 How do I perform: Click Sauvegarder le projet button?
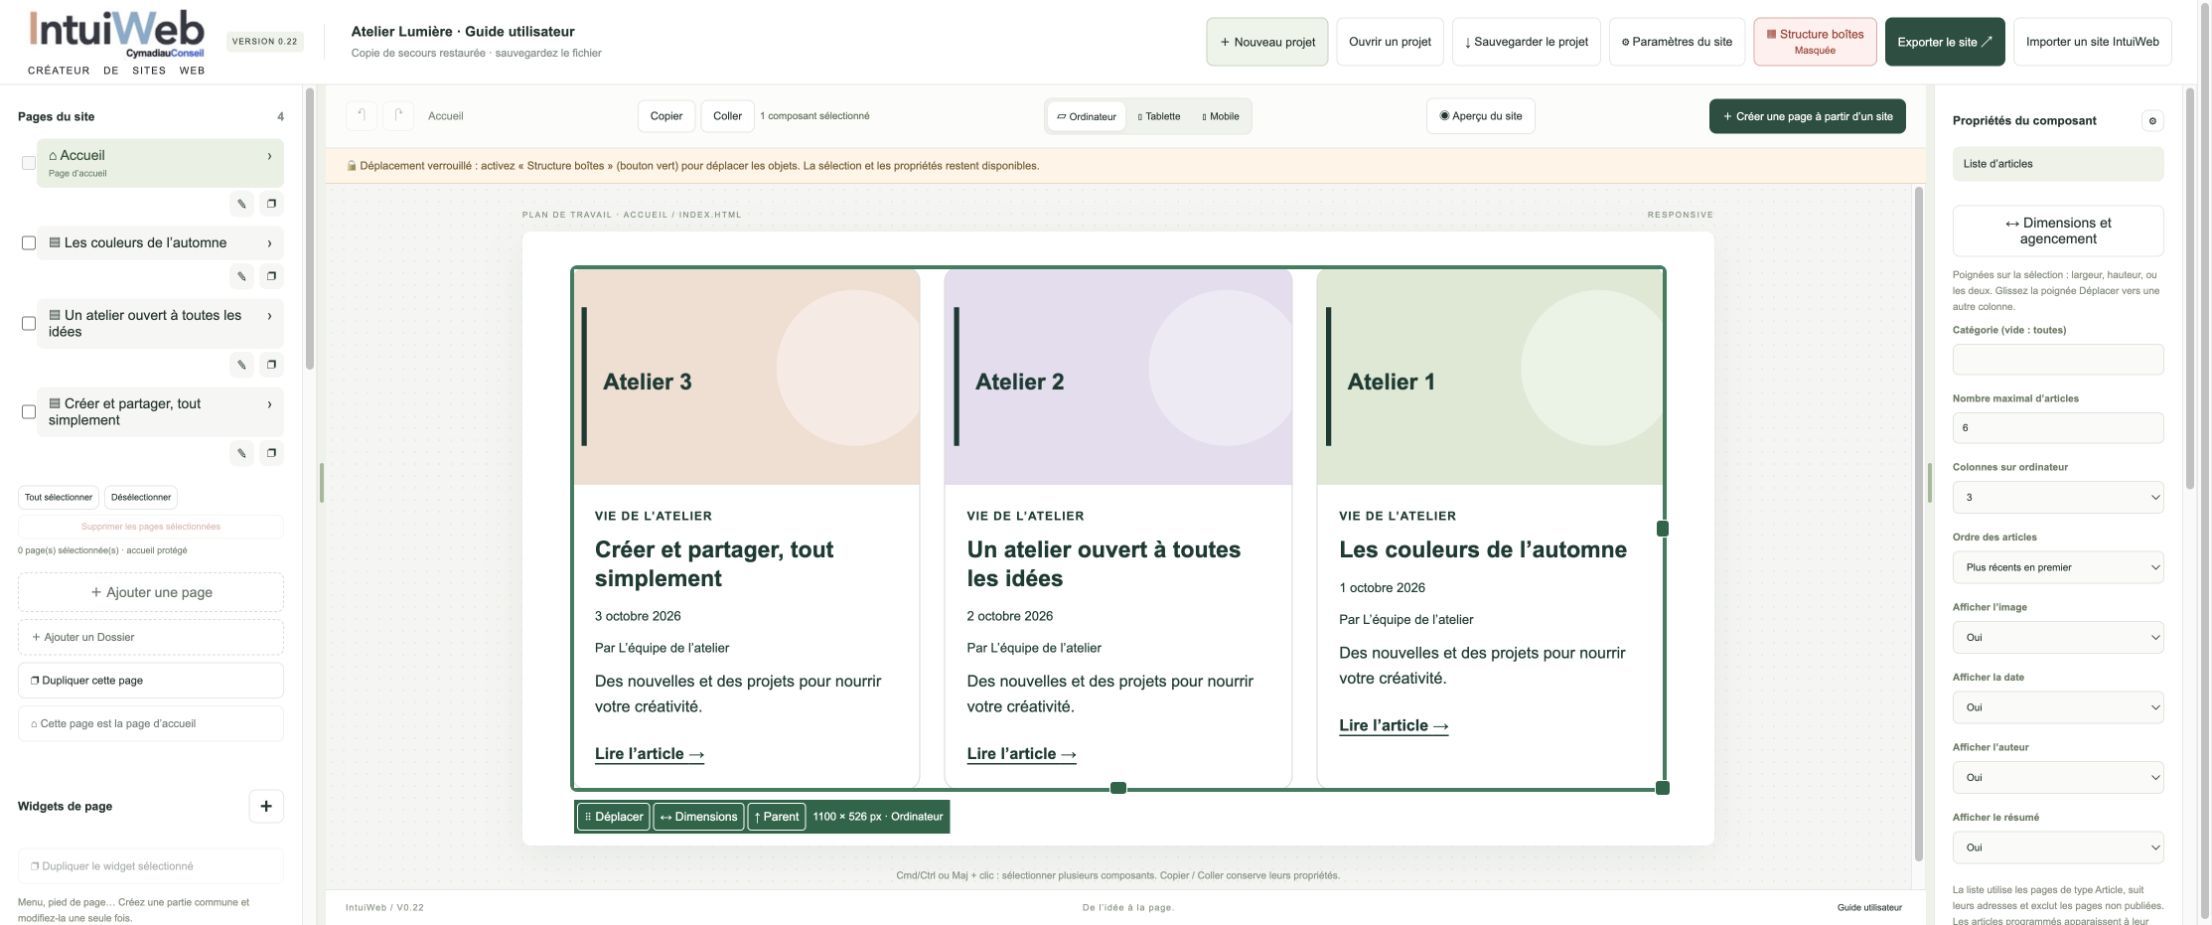pos(1526,42)
